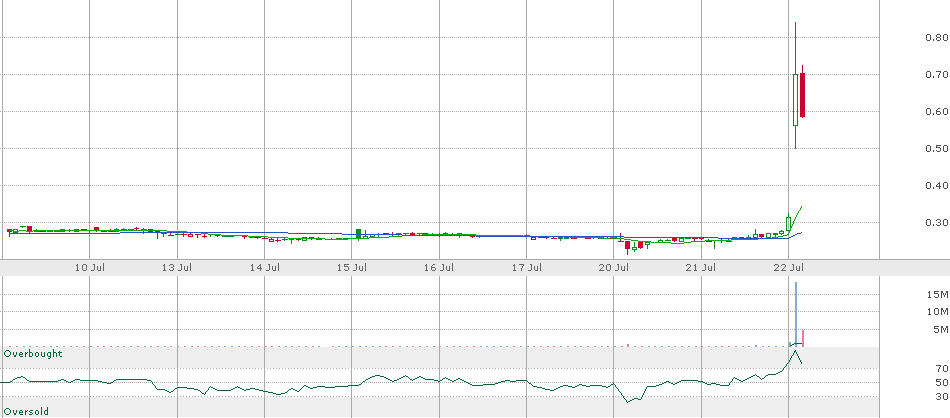
Task: Click the 5M volume axis label
Action: pos(942,330)
